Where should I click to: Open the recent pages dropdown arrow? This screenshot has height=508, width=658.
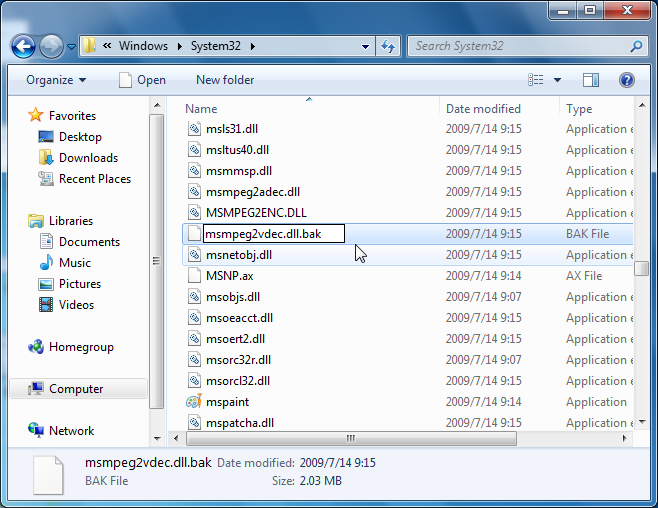point(72,47)
